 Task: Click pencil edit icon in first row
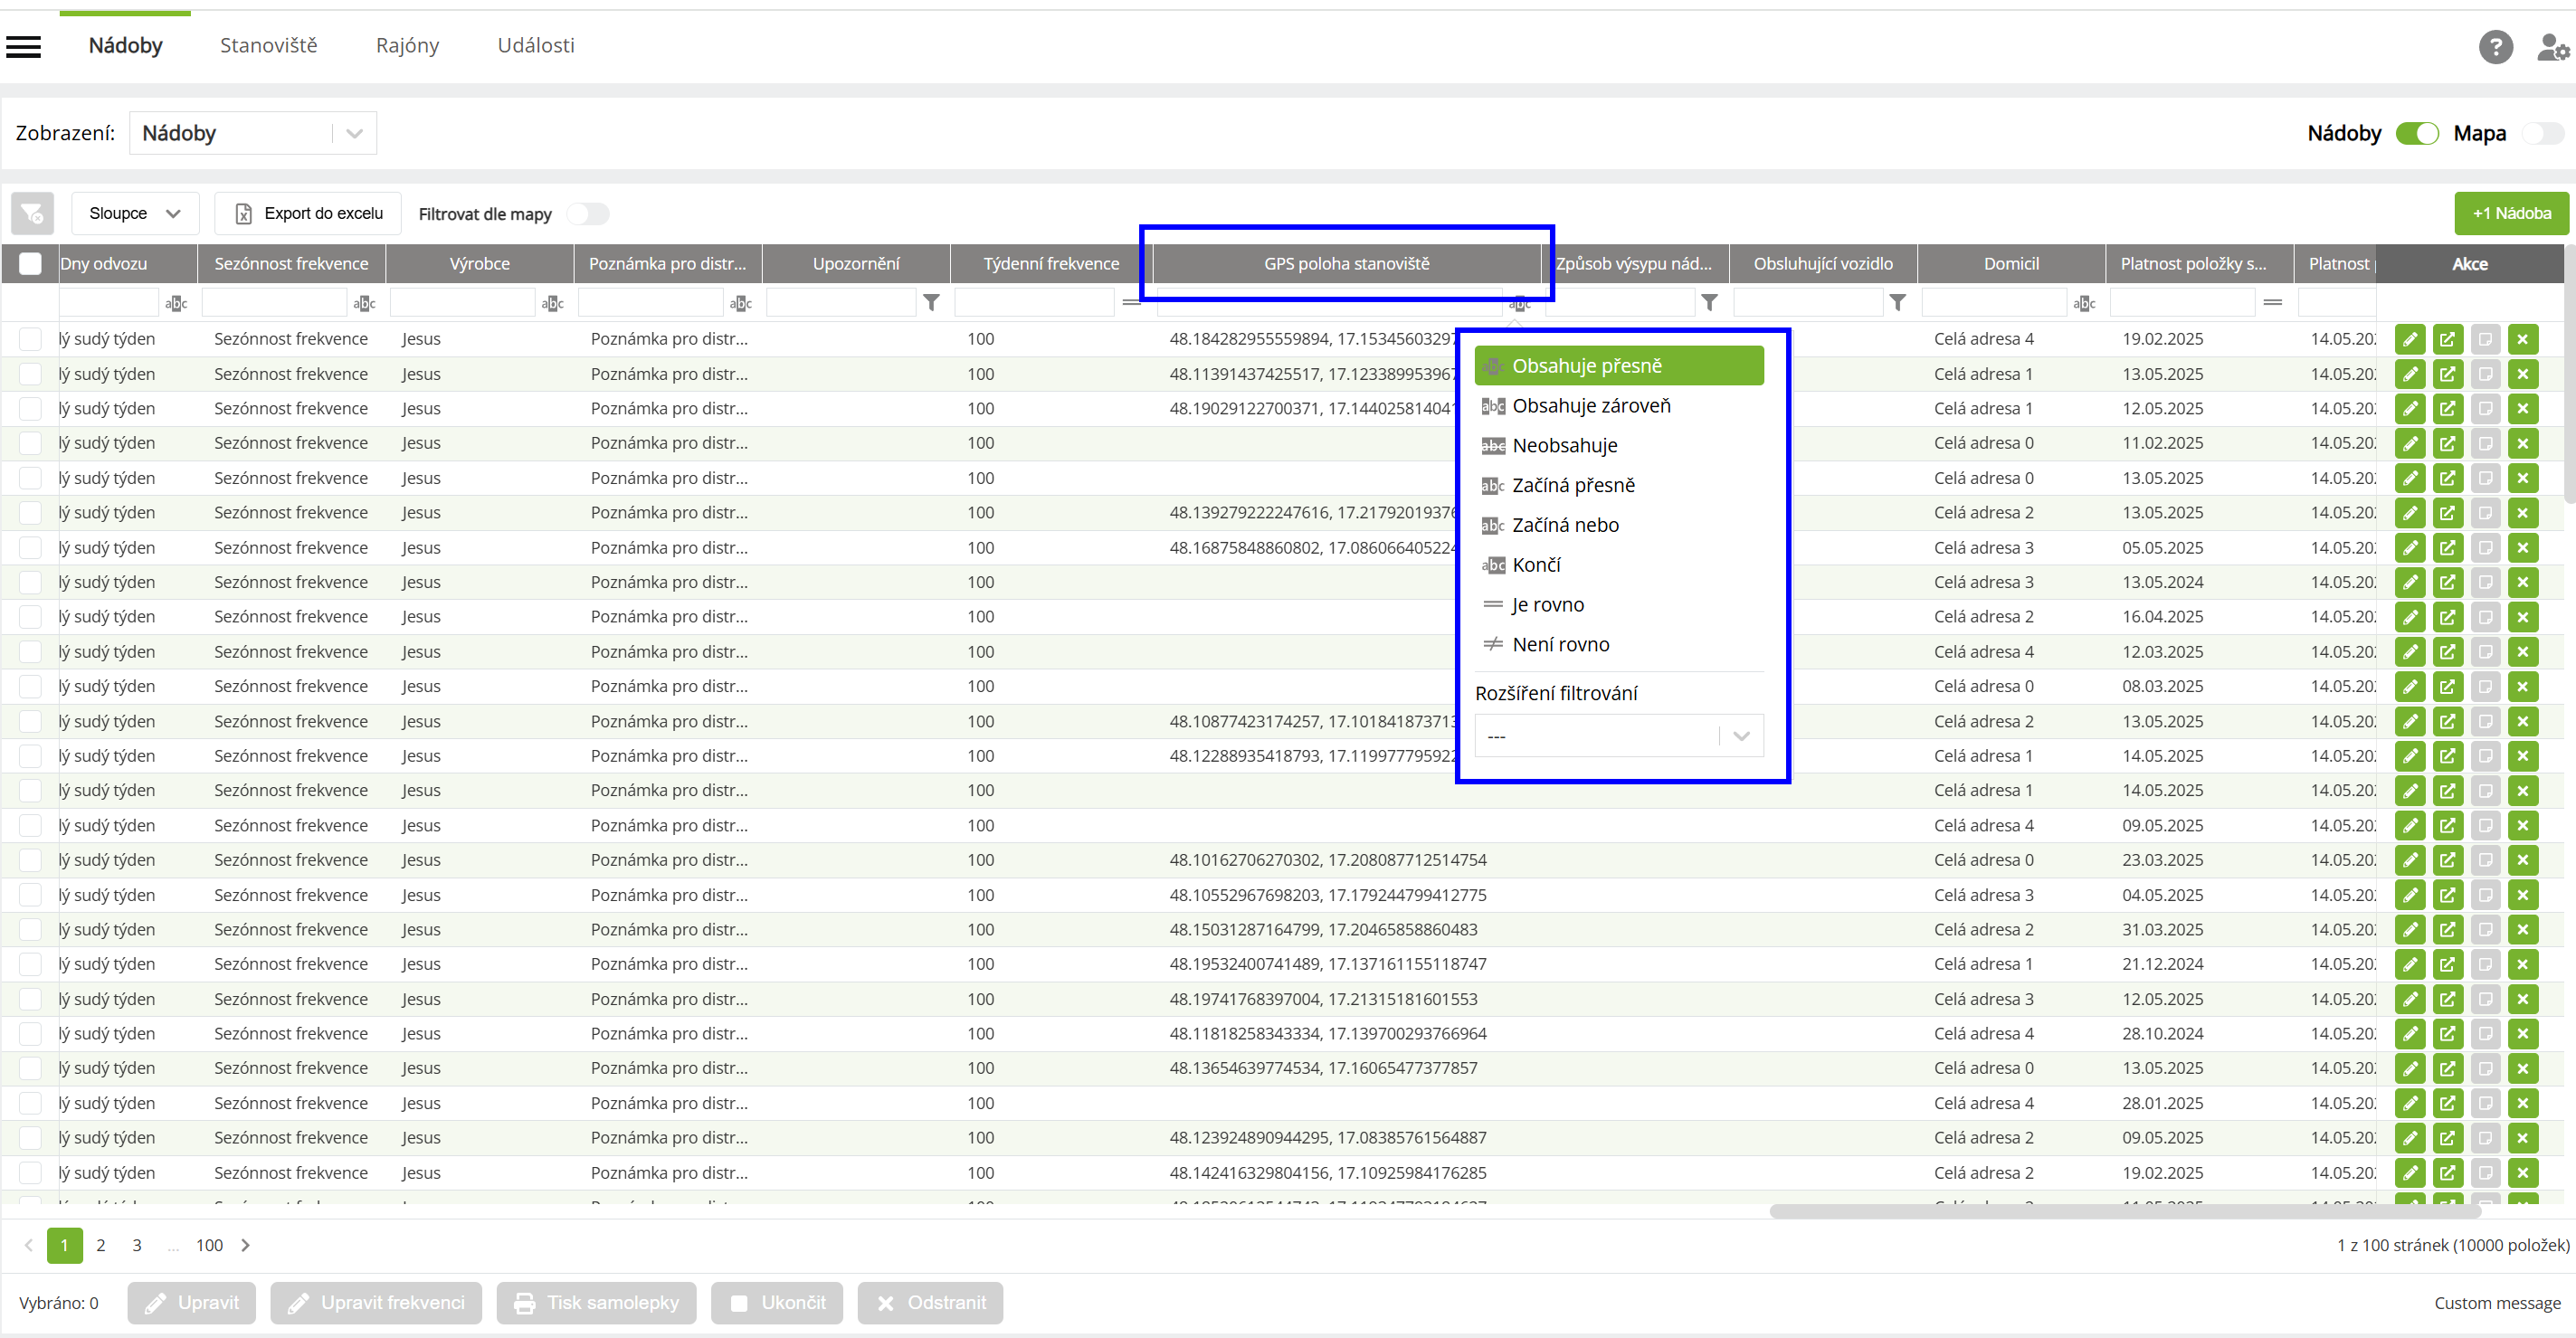tap(2410, 339)
